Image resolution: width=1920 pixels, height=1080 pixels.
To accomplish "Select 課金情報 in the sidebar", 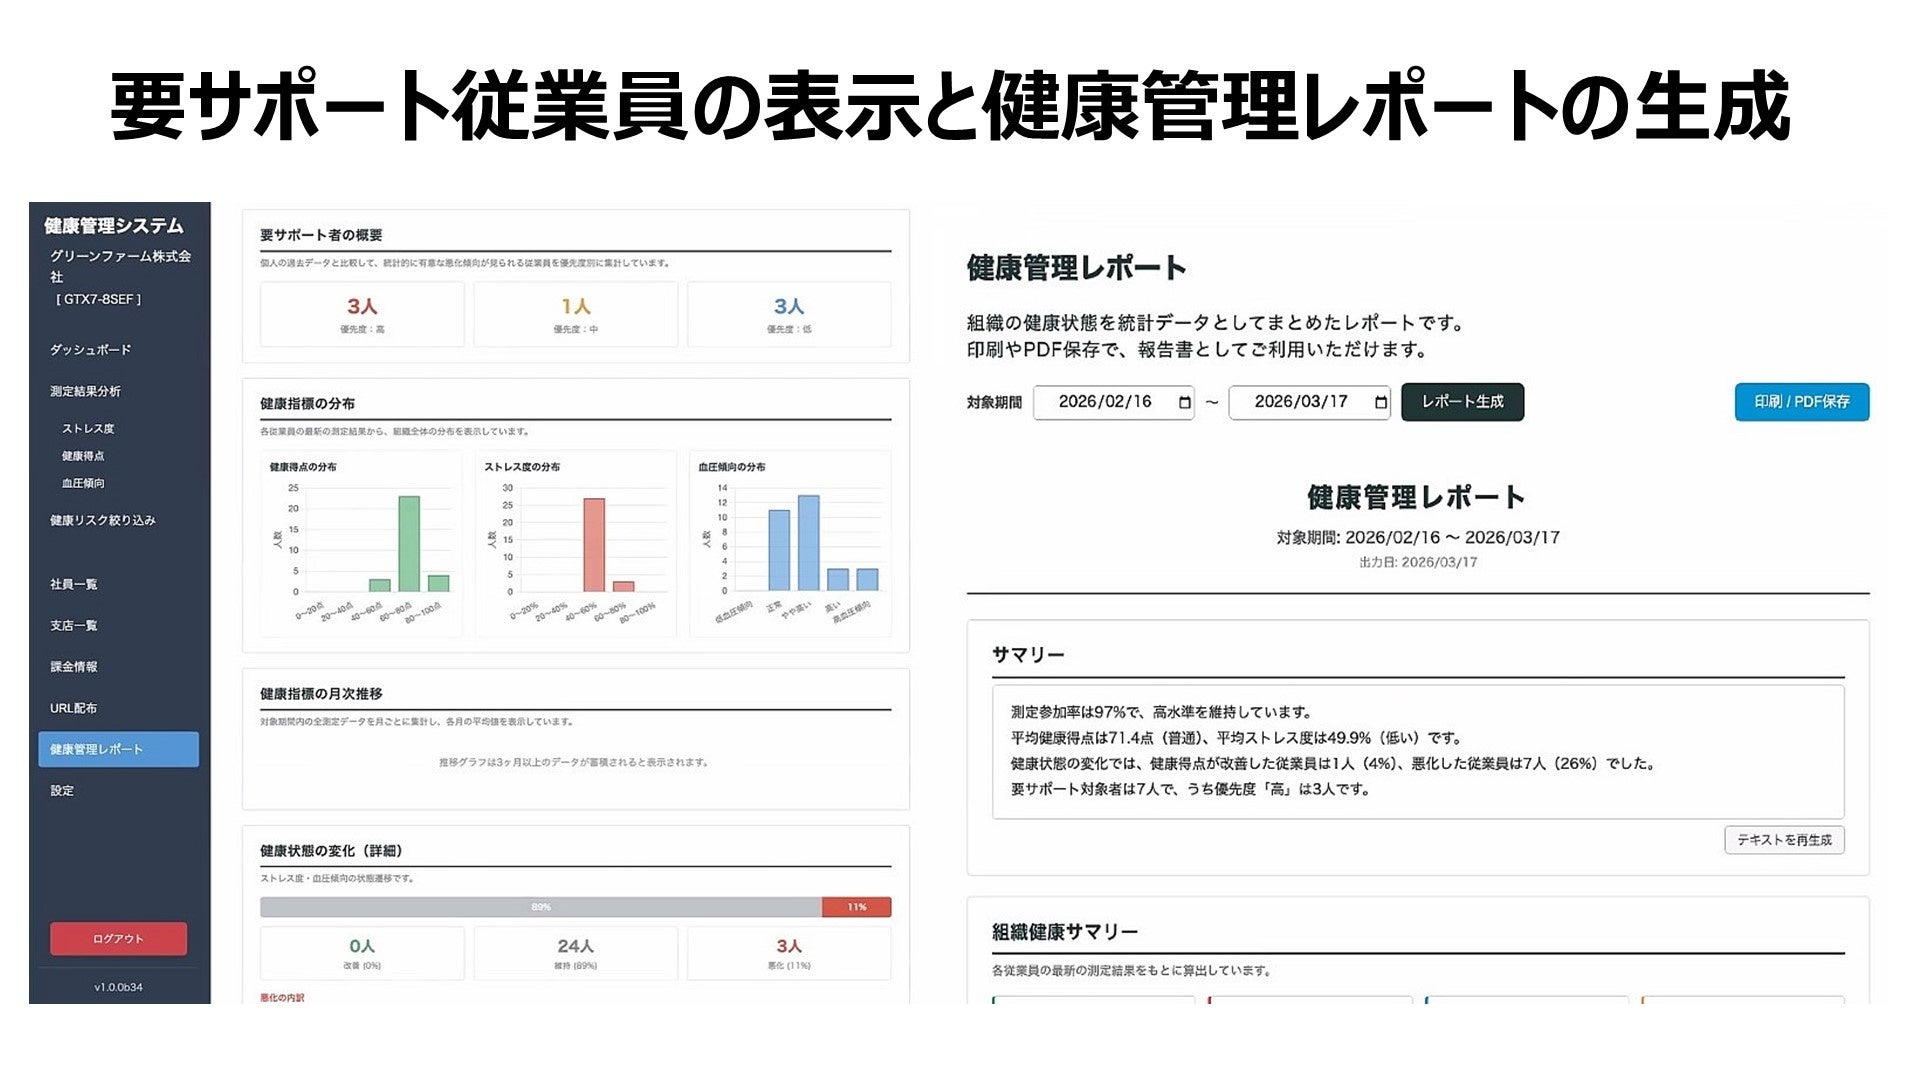I will (x=74, y=667).
